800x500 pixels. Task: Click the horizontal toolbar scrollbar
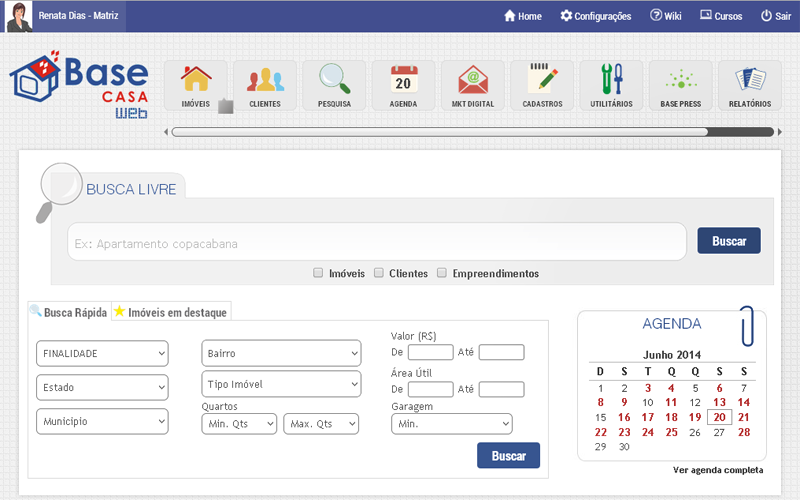click(x=442, y=131)
